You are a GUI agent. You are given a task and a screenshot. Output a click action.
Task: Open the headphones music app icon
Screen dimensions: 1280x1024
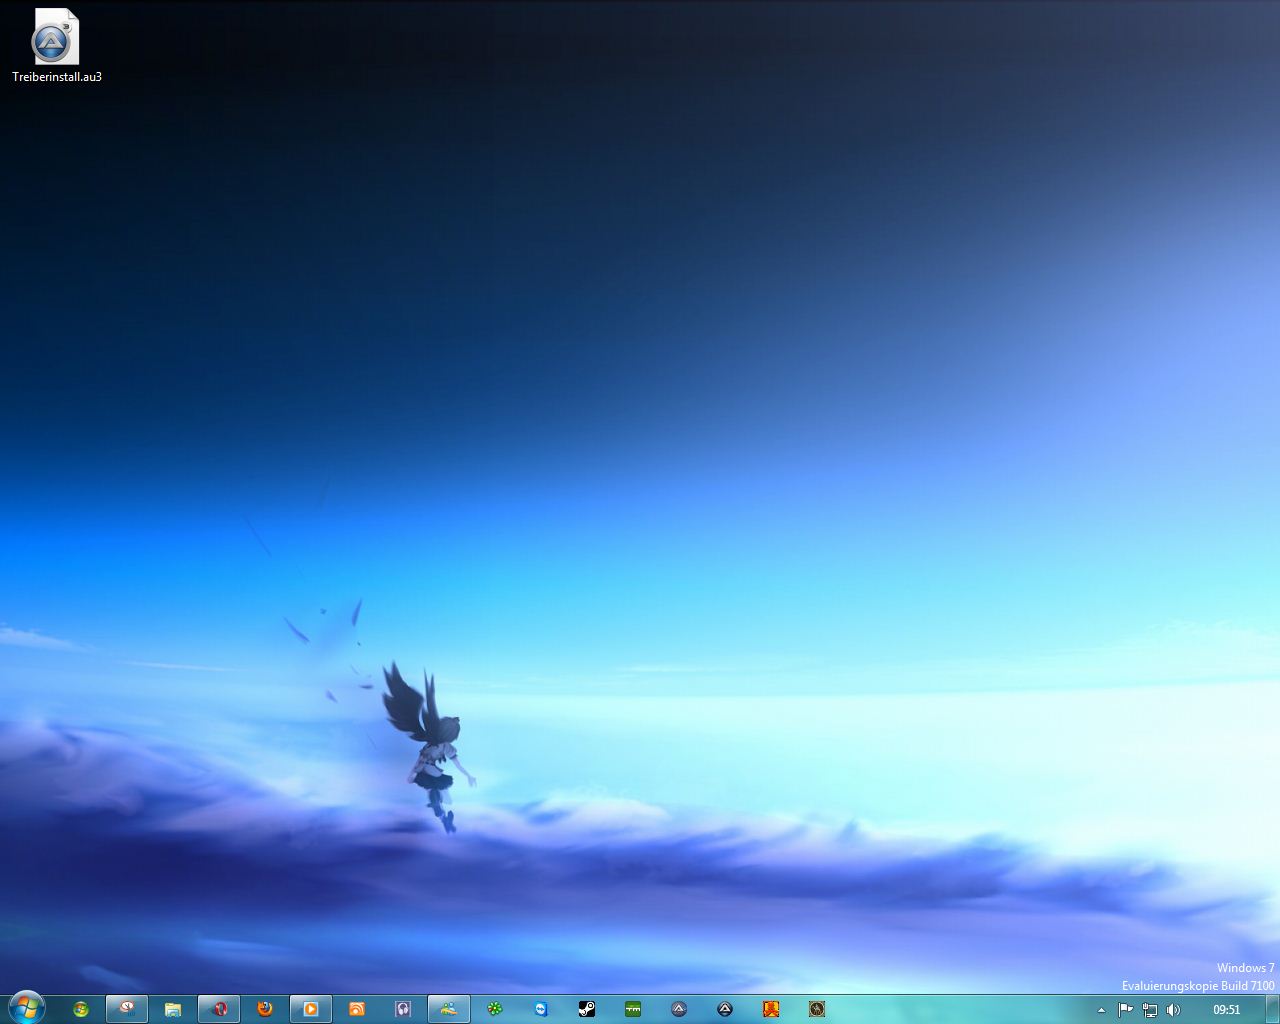403,1009
